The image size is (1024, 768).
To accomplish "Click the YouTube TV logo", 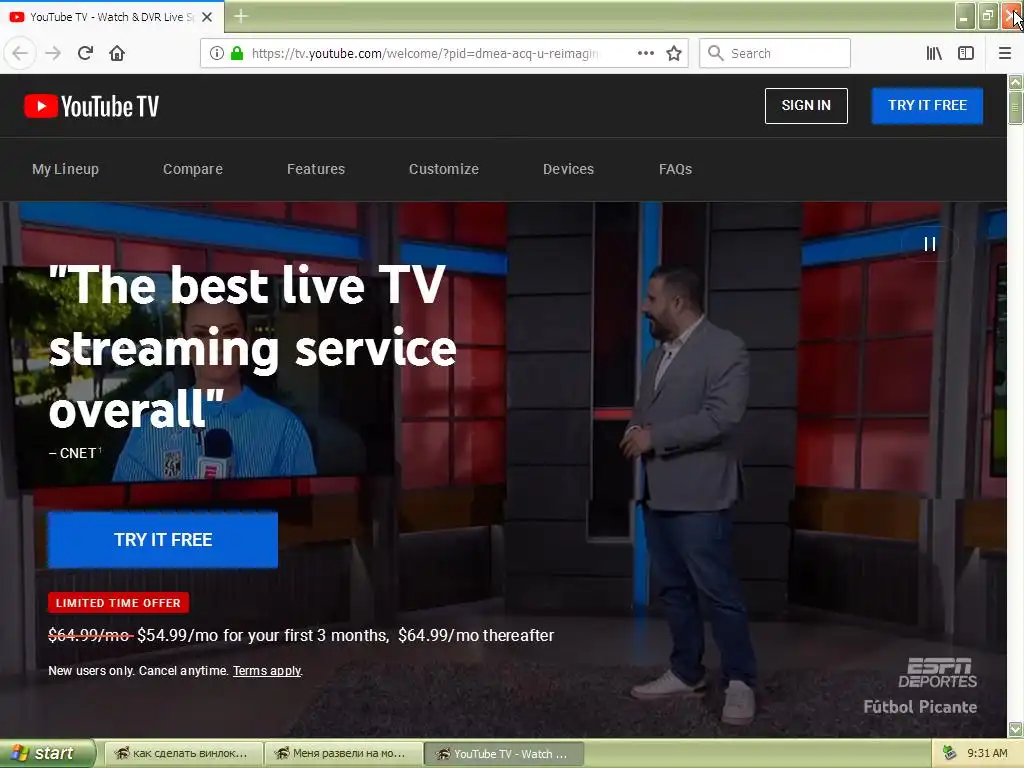I will tap(91, 106).
